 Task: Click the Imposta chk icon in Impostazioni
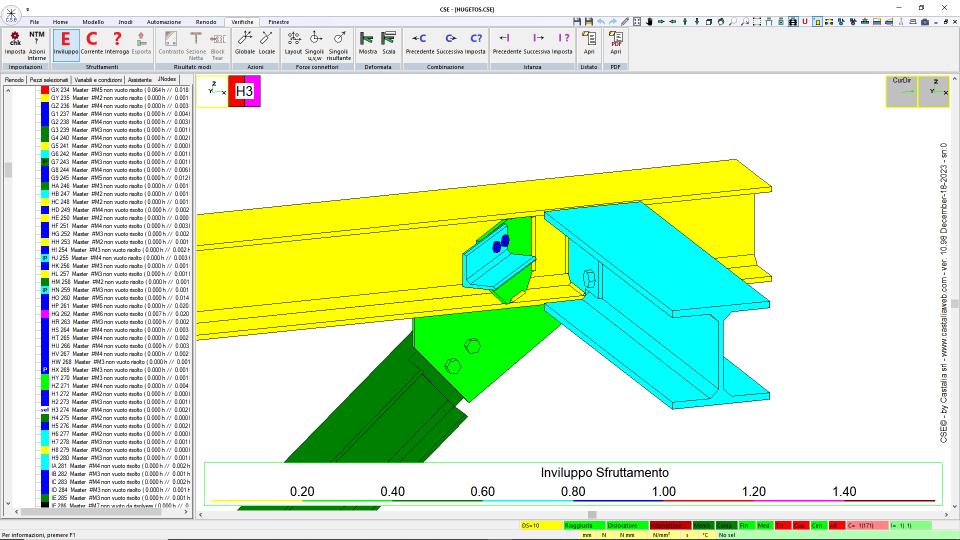click(15, 44)
